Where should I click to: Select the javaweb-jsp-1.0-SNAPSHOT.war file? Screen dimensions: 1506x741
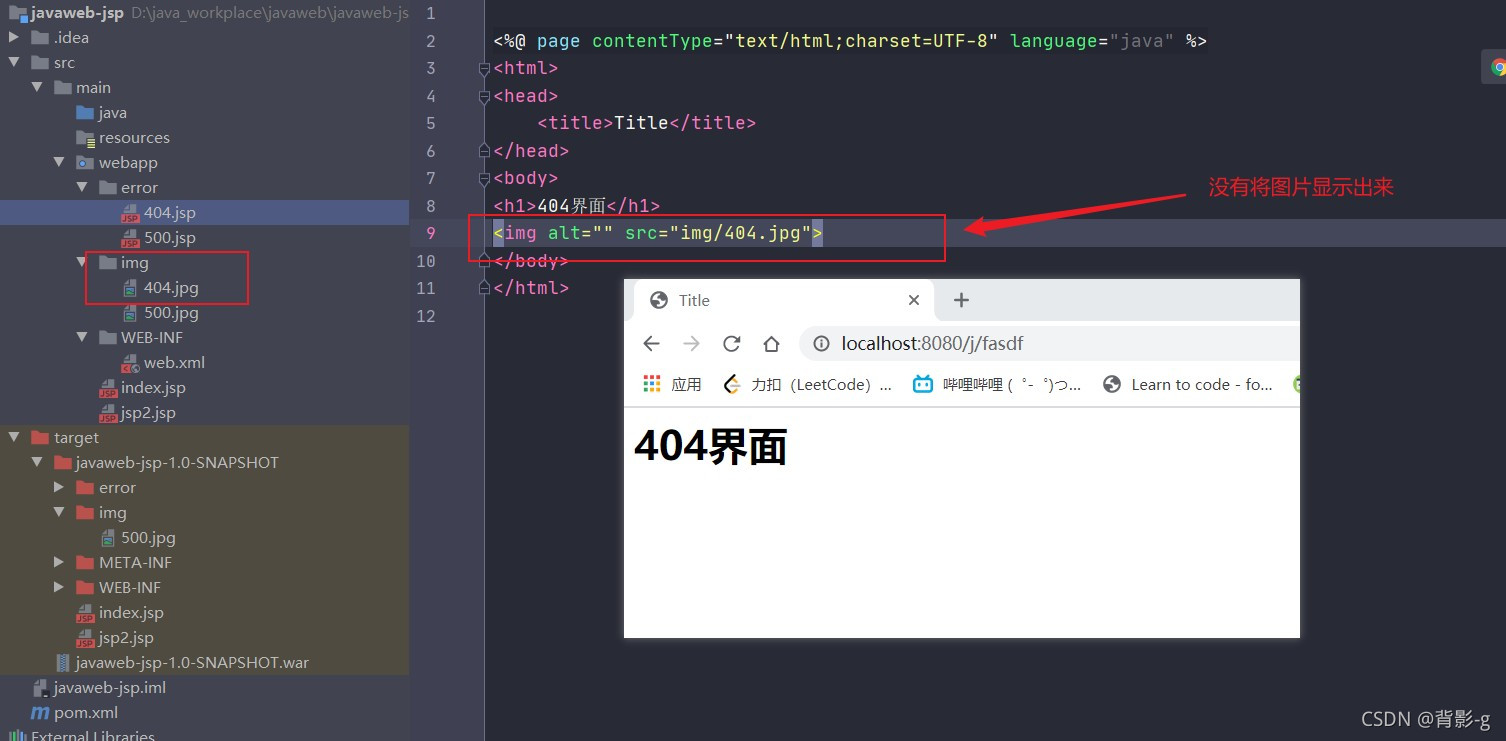[x=192, y=663]
